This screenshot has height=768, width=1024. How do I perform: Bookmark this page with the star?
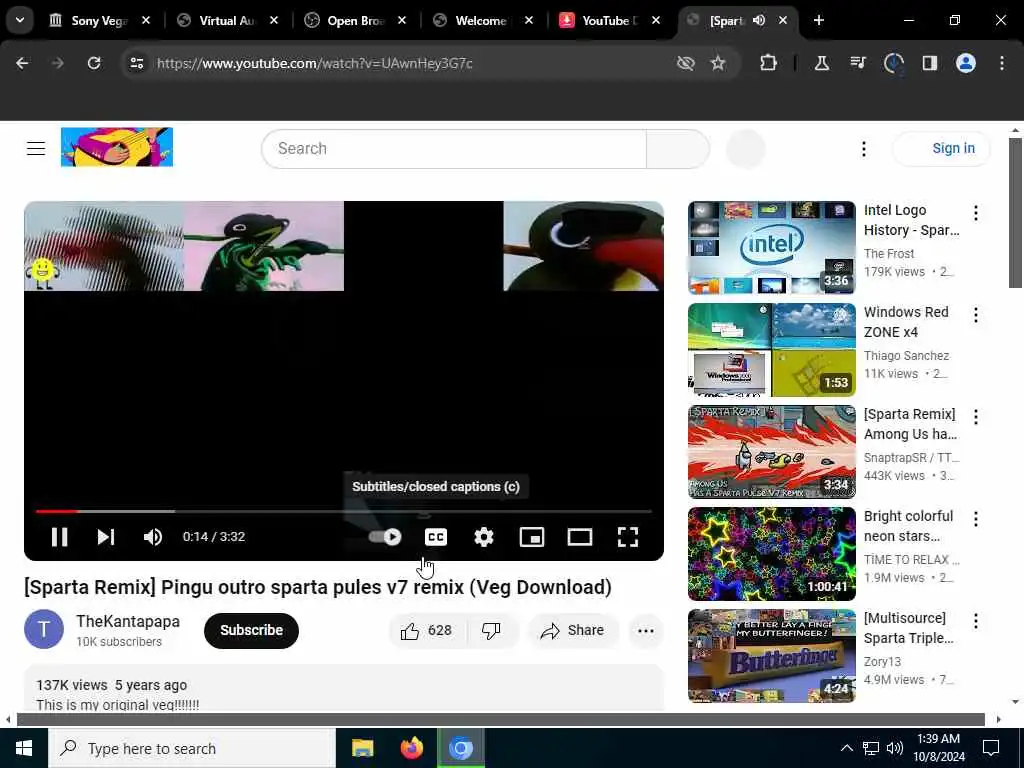[x=718, y=63]
